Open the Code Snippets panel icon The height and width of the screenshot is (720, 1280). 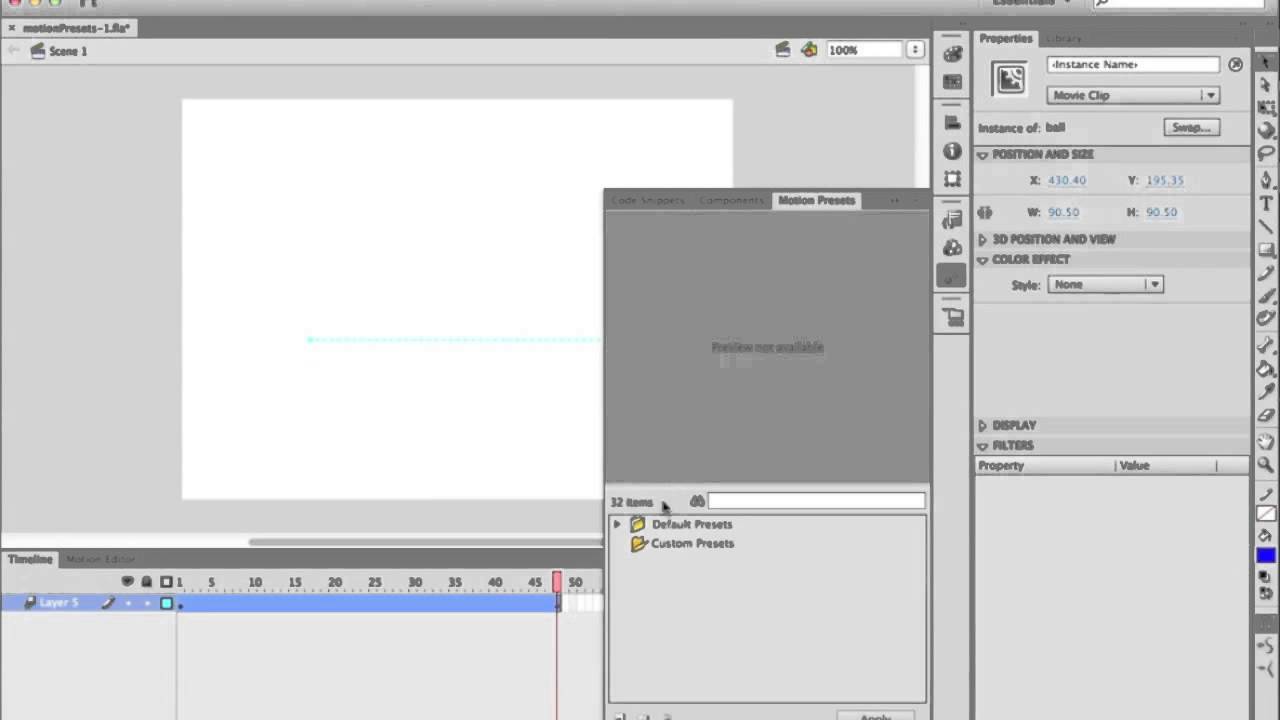tap(952, 220)
